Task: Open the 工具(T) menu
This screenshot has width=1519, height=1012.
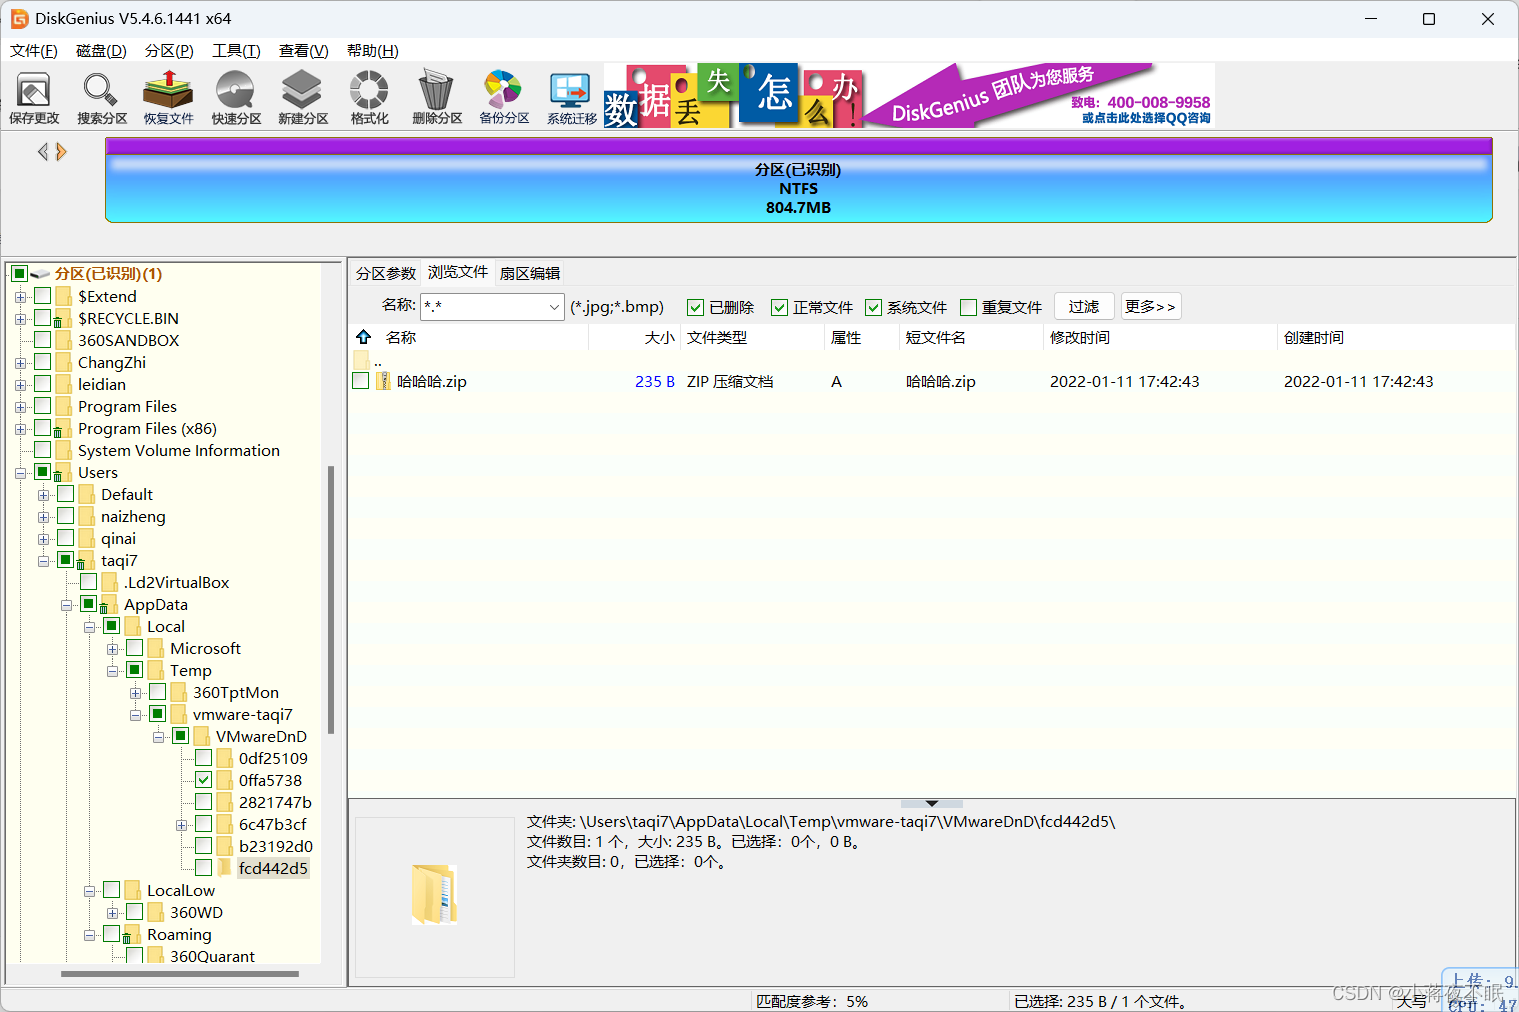Action: [236, 50]
